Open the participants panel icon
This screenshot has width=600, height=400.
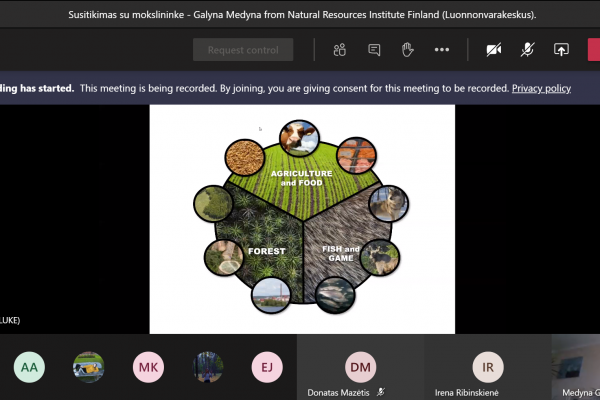coord(339,50)
